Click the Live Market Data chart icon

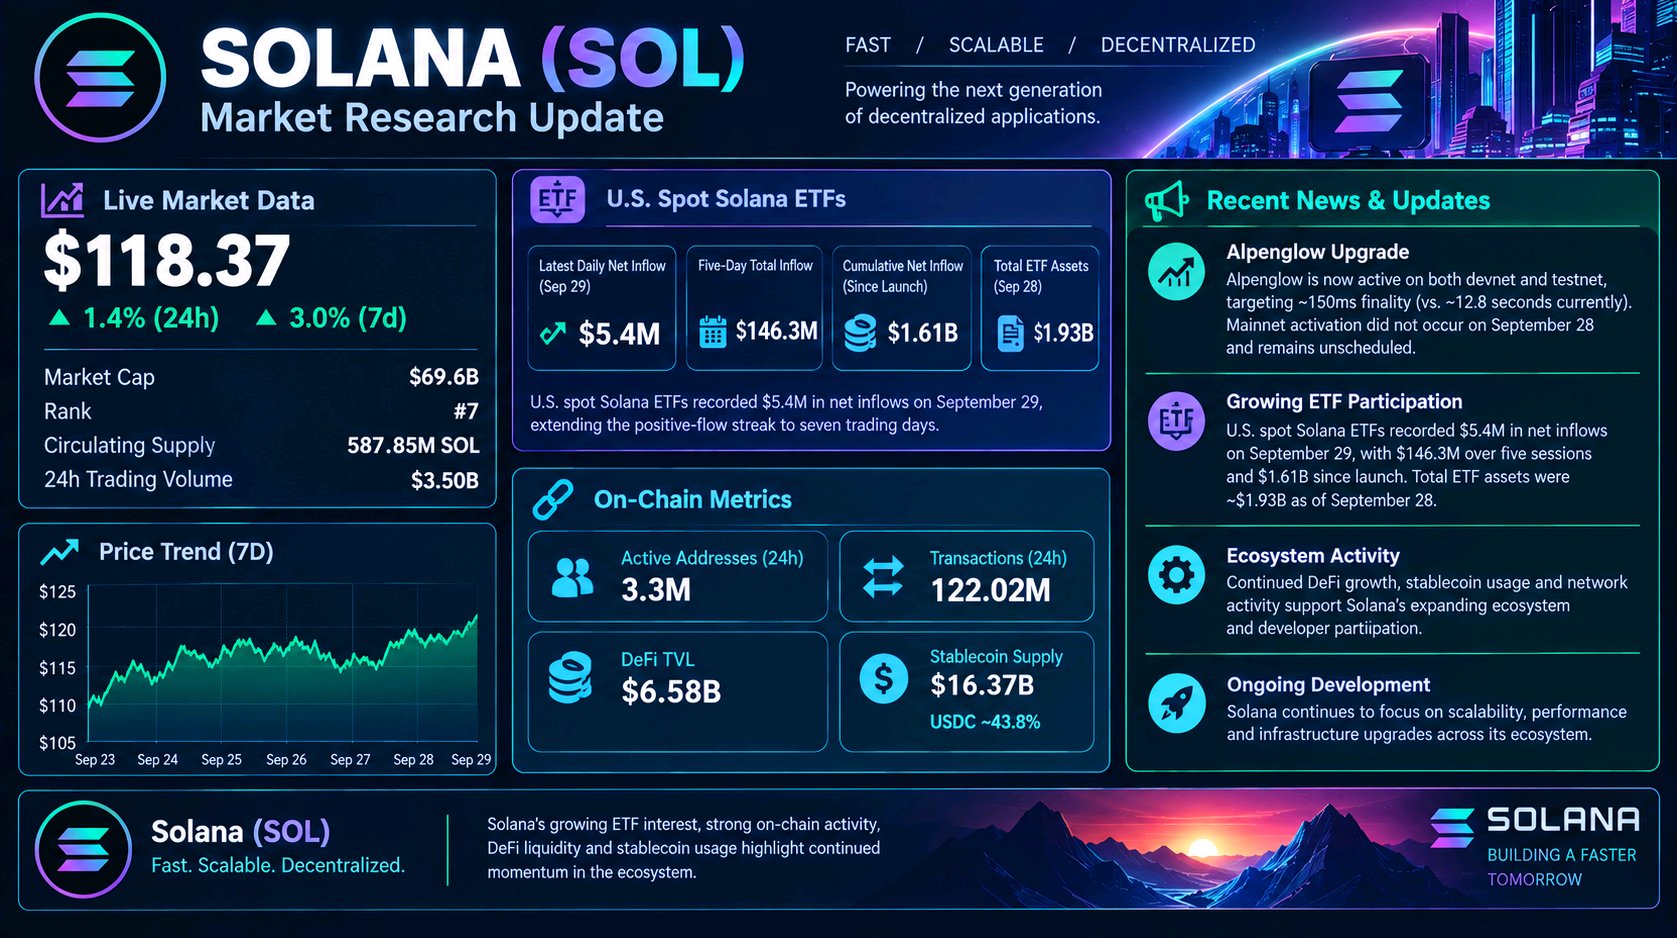pos(62,200)
